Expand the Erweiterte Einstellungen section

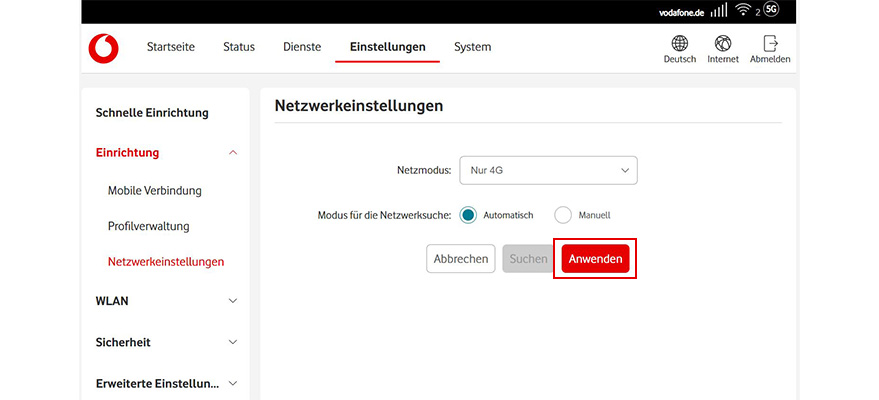tap(233, 383)
